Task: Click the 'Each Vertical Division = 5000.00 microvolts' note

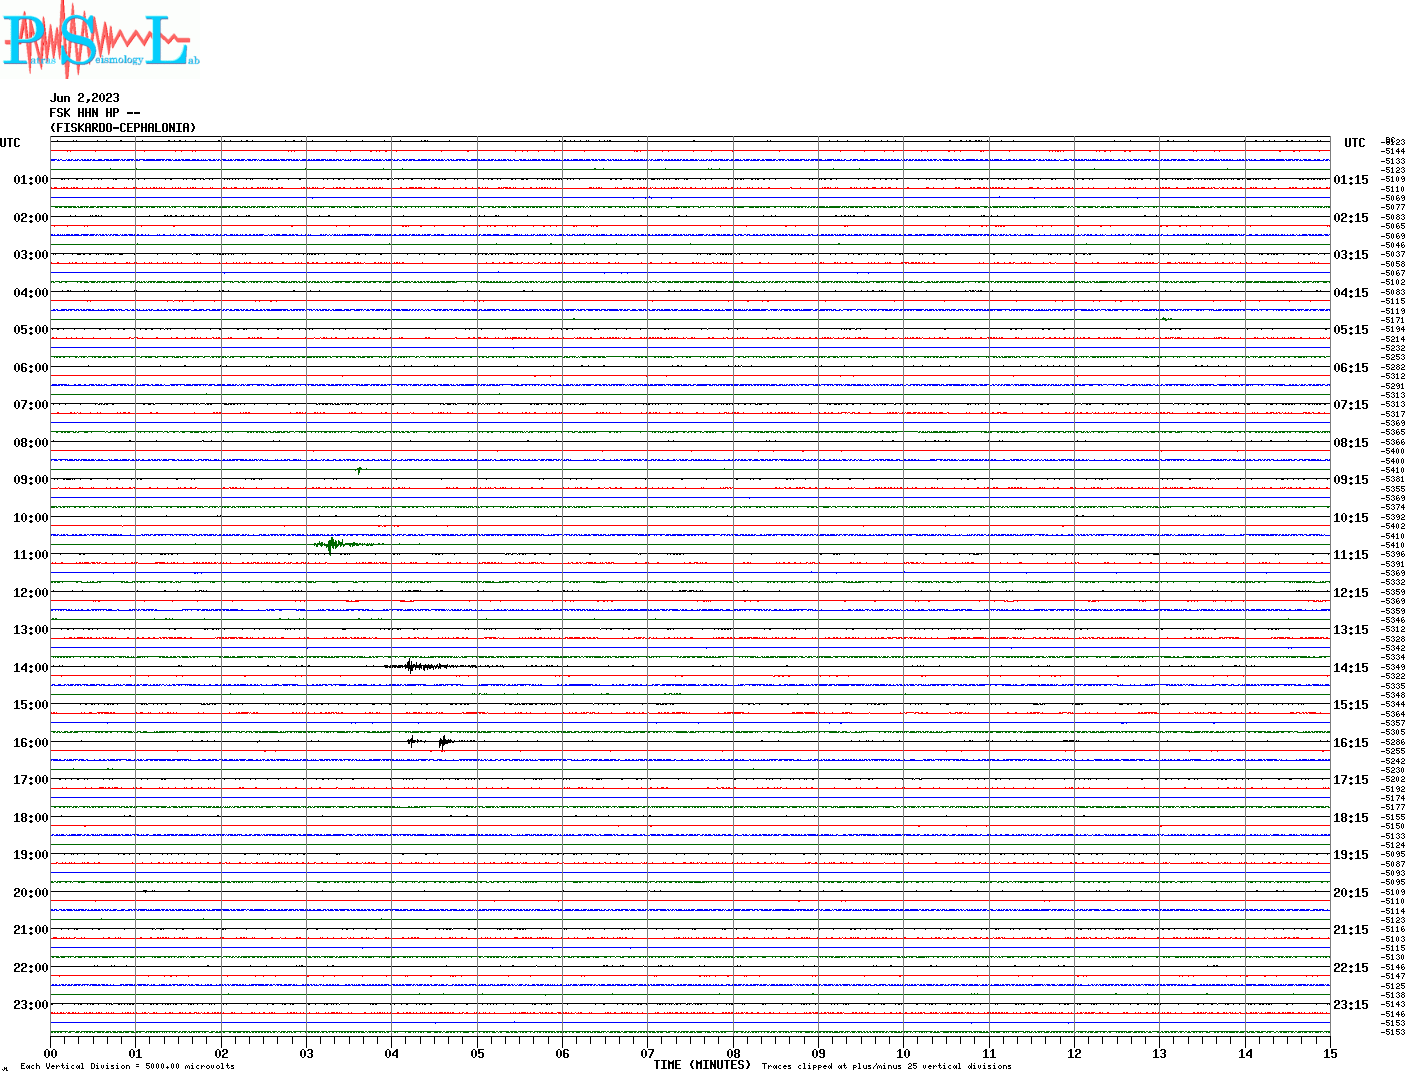Action: 127,1066
